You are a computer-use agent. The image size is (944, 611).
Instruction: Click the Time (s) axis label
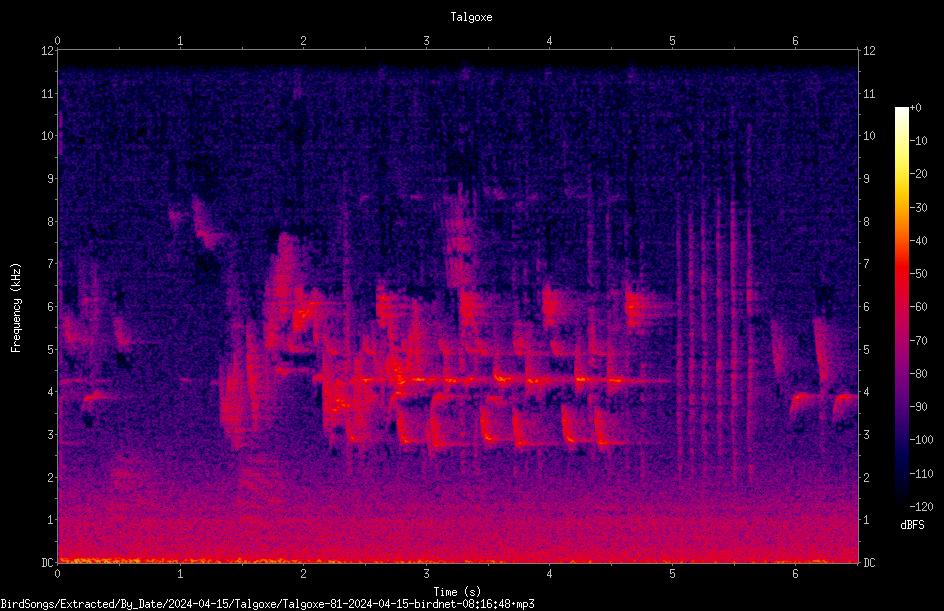click(x=457, y=592)
